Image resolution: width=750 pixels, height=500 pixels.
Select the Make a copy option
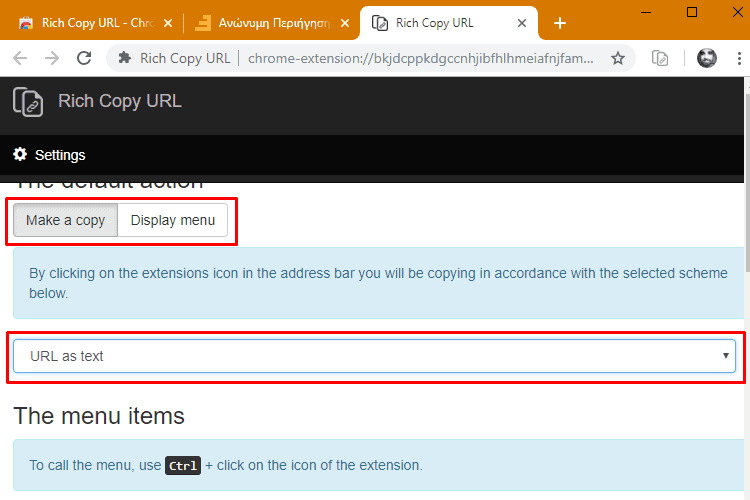pos(66,220)
